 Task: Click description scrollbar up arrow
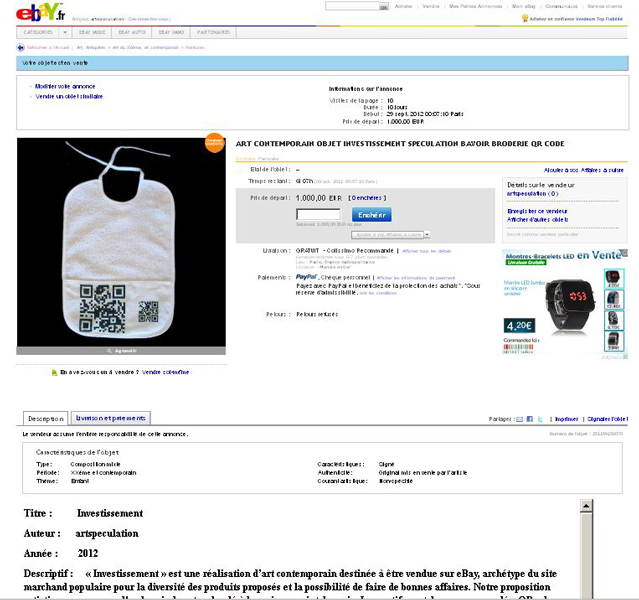[x=586, y=506]
